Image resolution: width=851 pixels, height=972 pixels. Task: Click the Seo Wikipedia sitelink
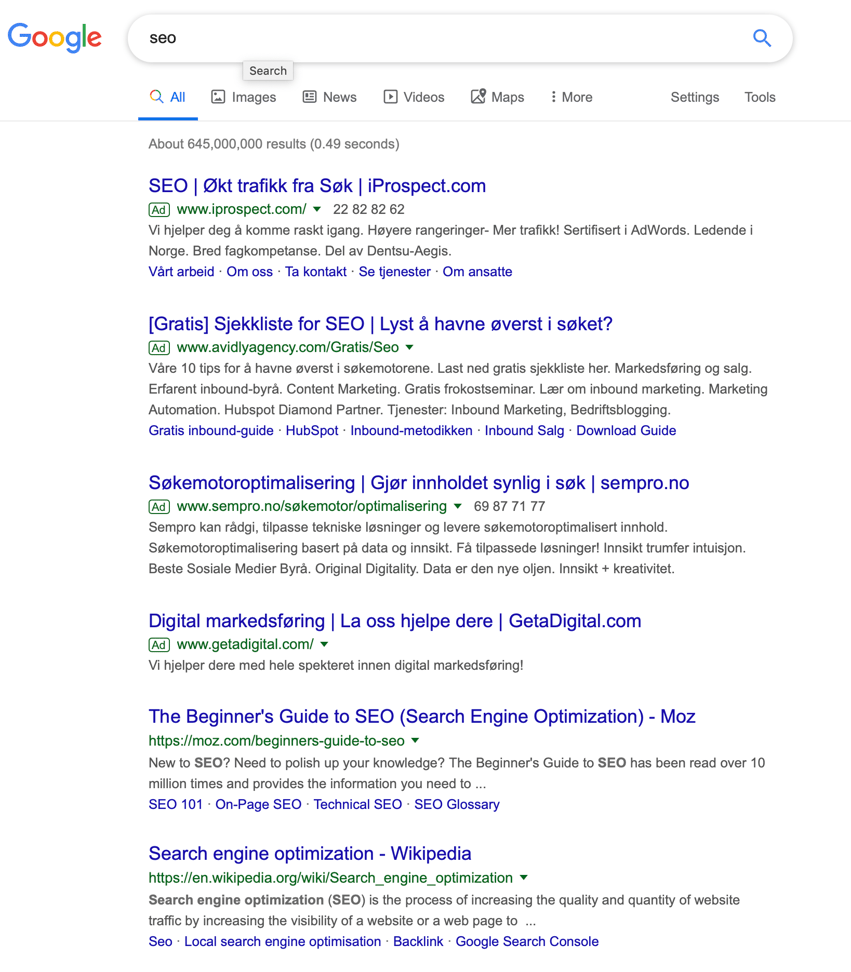coord(160,942)
